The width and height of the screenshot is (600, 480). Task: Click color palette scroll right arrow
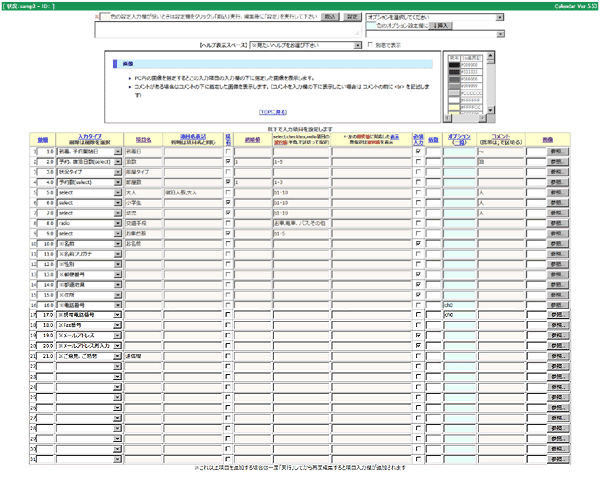[x=483, y=118]
